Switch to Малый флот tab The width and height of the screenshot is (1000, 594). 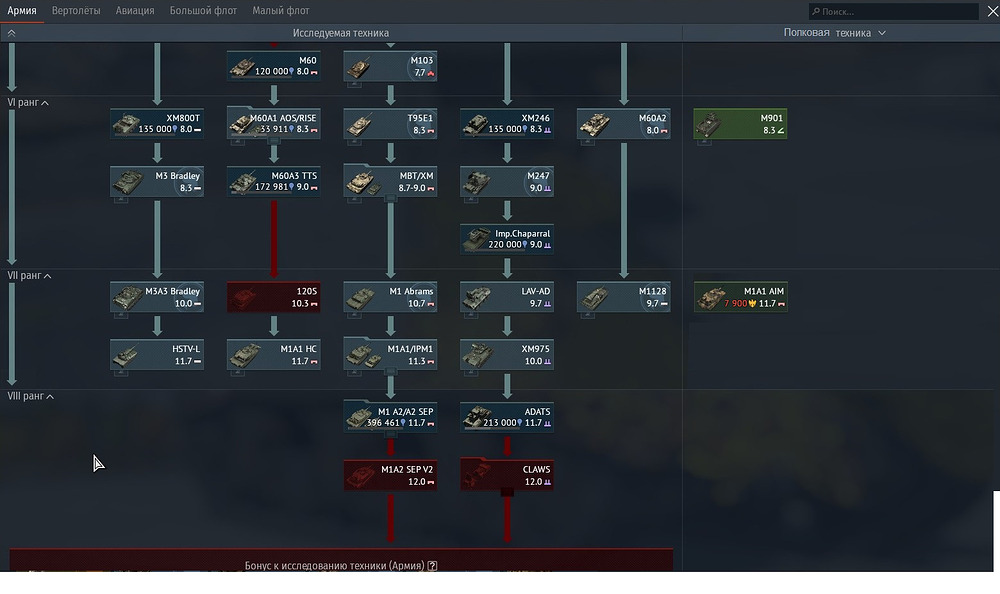click(281, 11)
